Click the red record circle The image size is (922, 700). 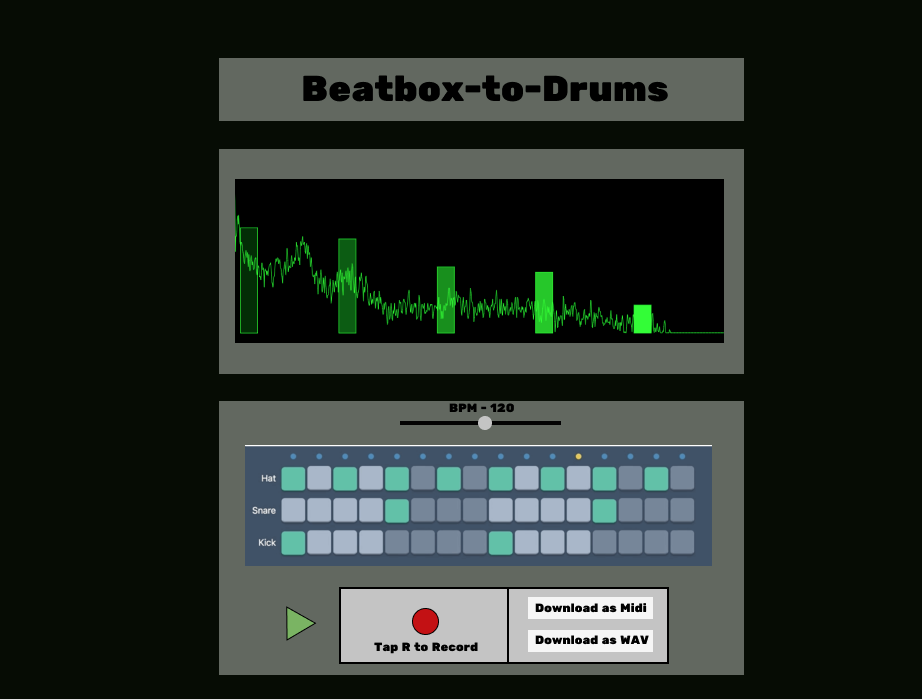(425, 621)
